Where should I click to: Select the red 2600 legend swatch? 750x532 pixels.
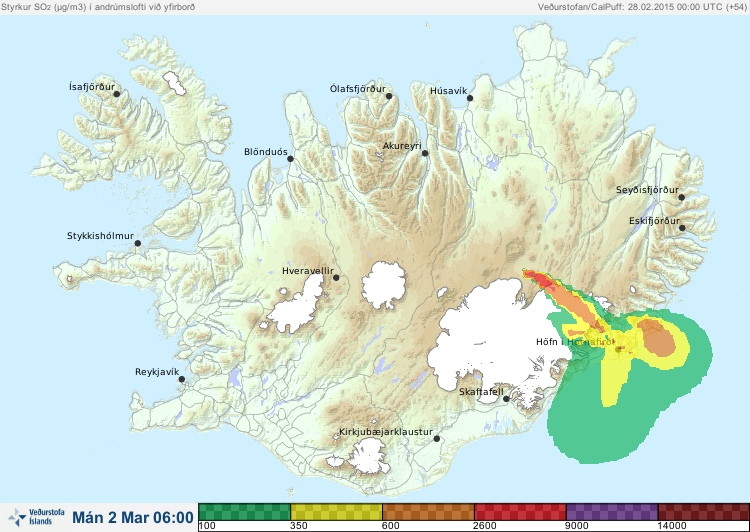(520, 512)
